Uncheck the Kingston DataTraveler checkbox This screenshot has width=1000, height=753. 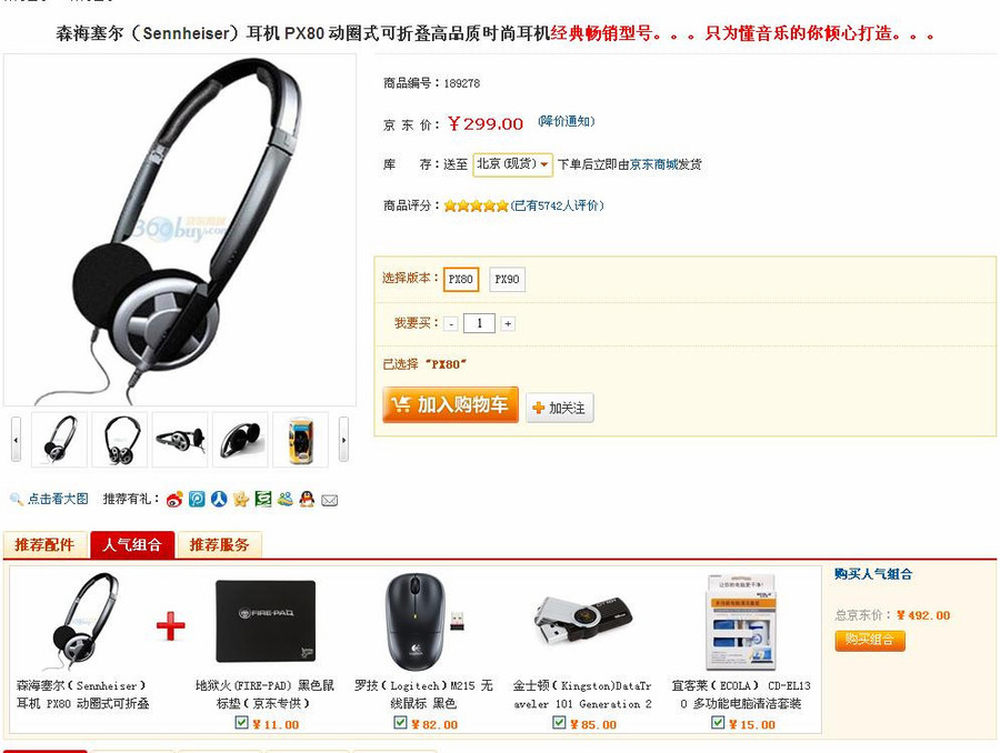tap(559, 722)
